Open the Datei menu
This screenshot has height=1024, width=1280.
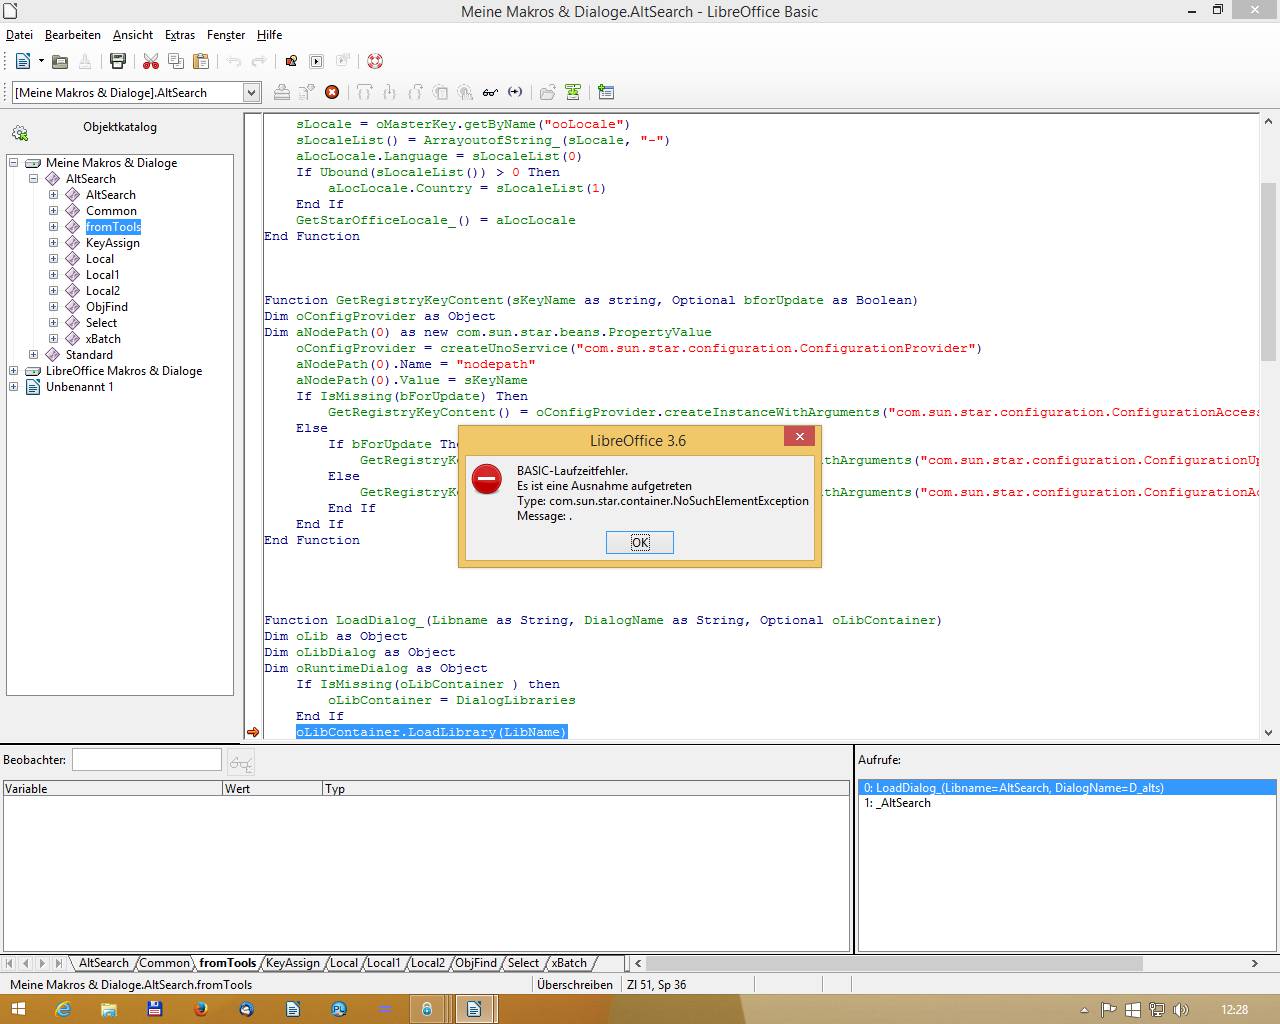point(19,34)
